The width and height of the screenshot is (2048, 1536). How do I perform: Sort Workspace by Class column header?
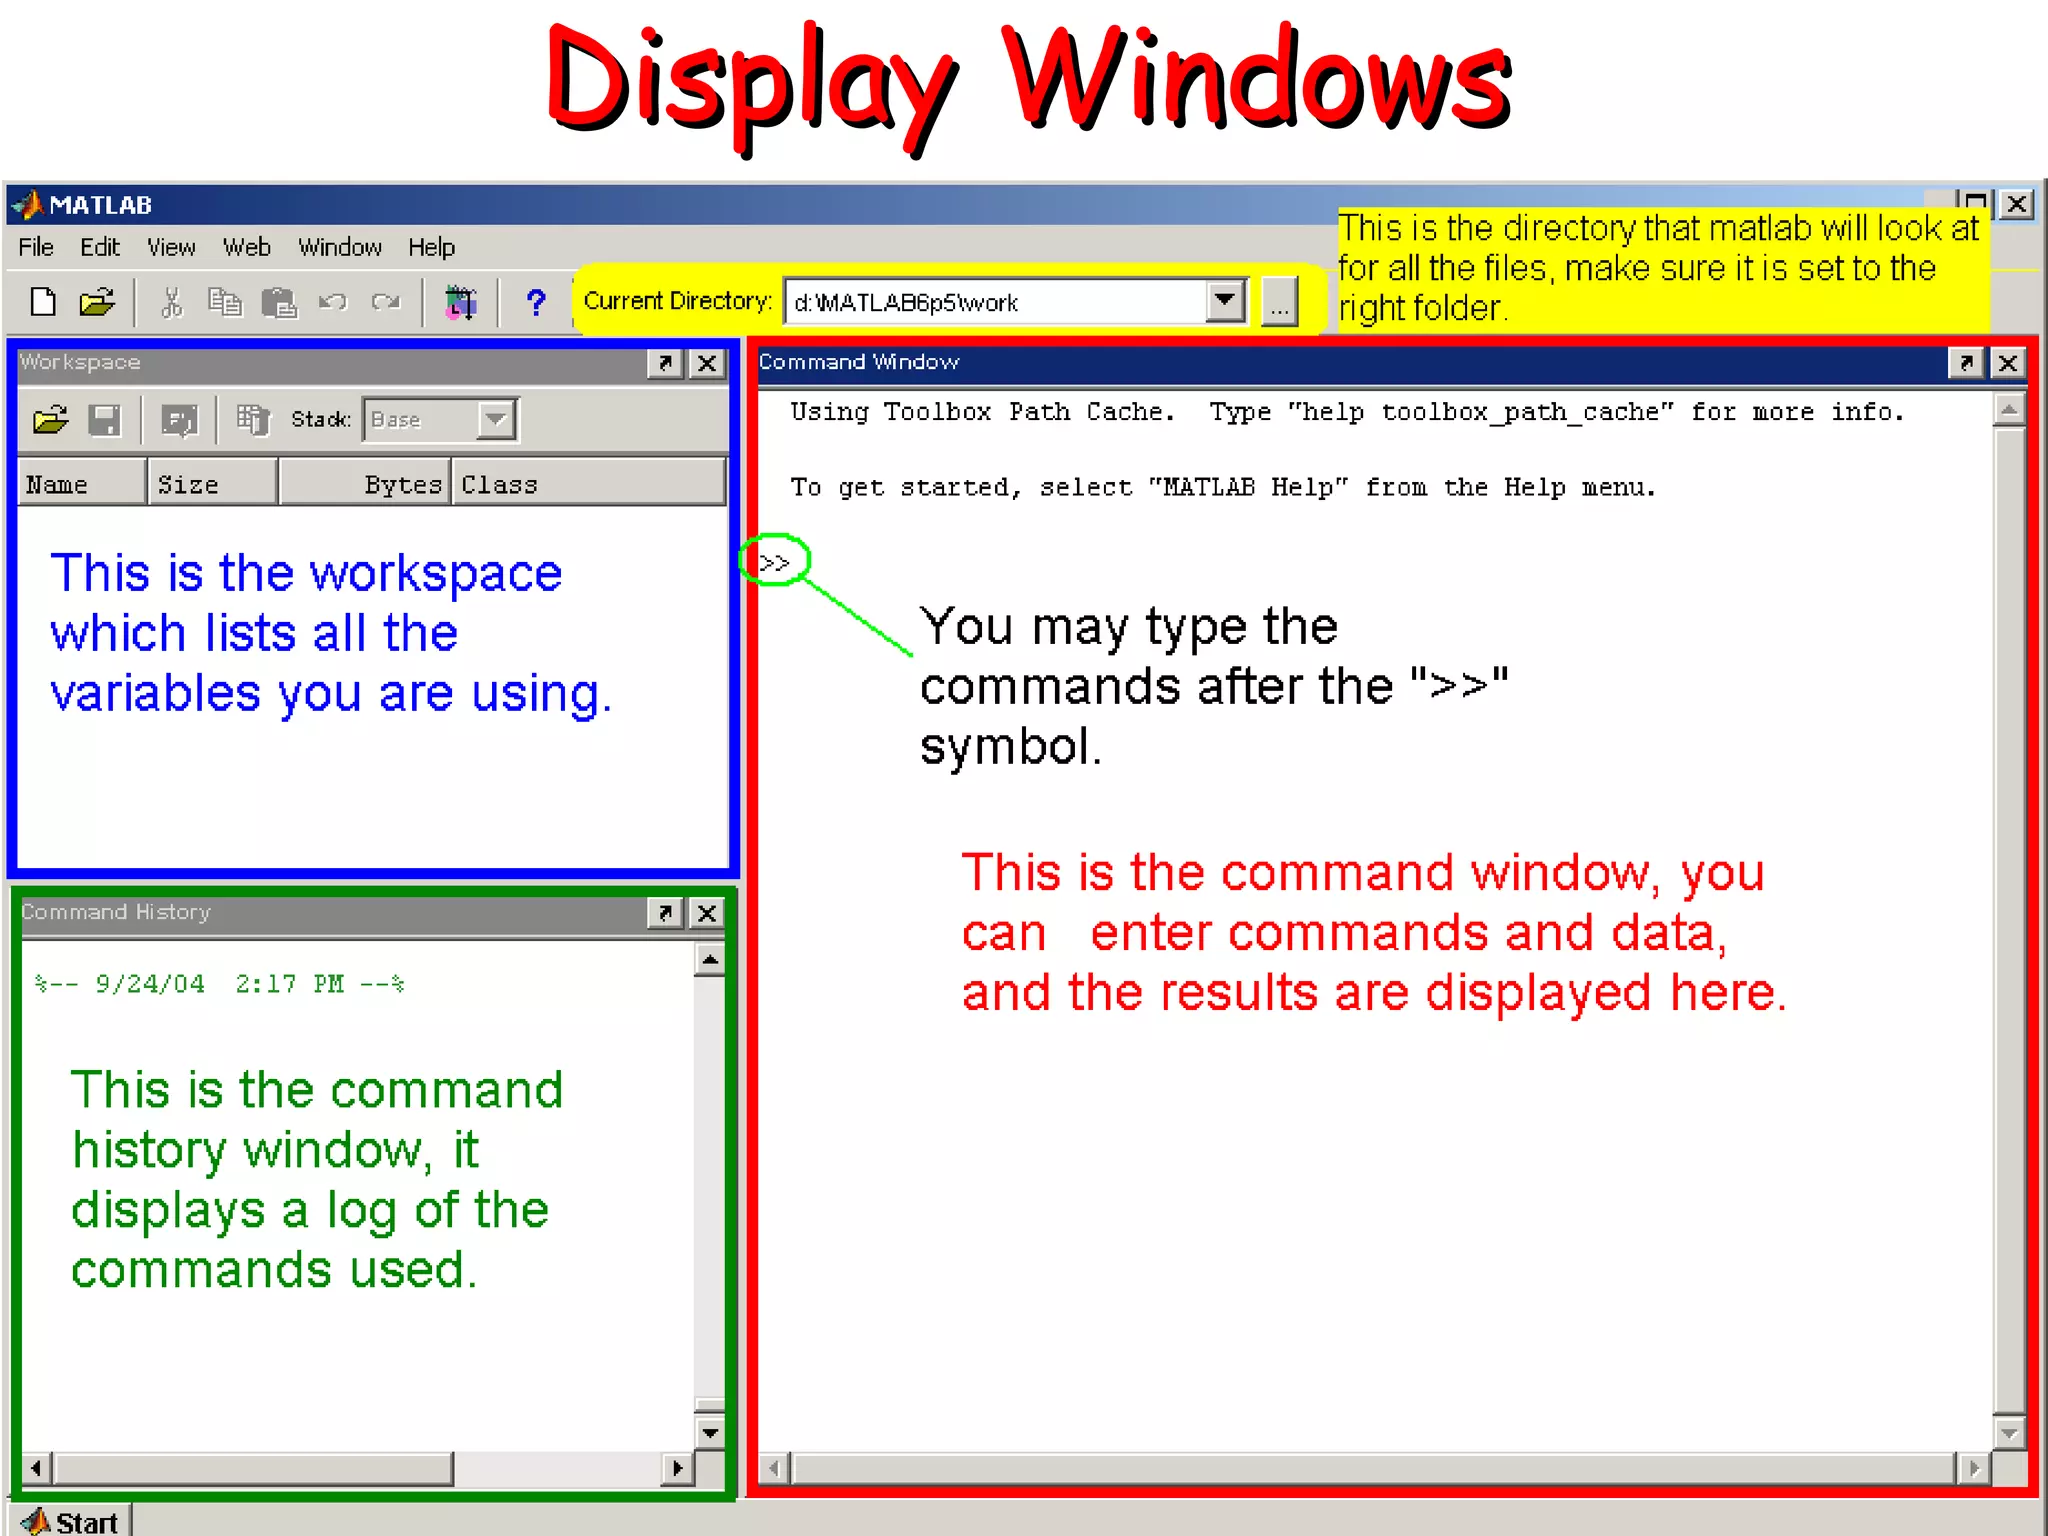tap(589, 484)
